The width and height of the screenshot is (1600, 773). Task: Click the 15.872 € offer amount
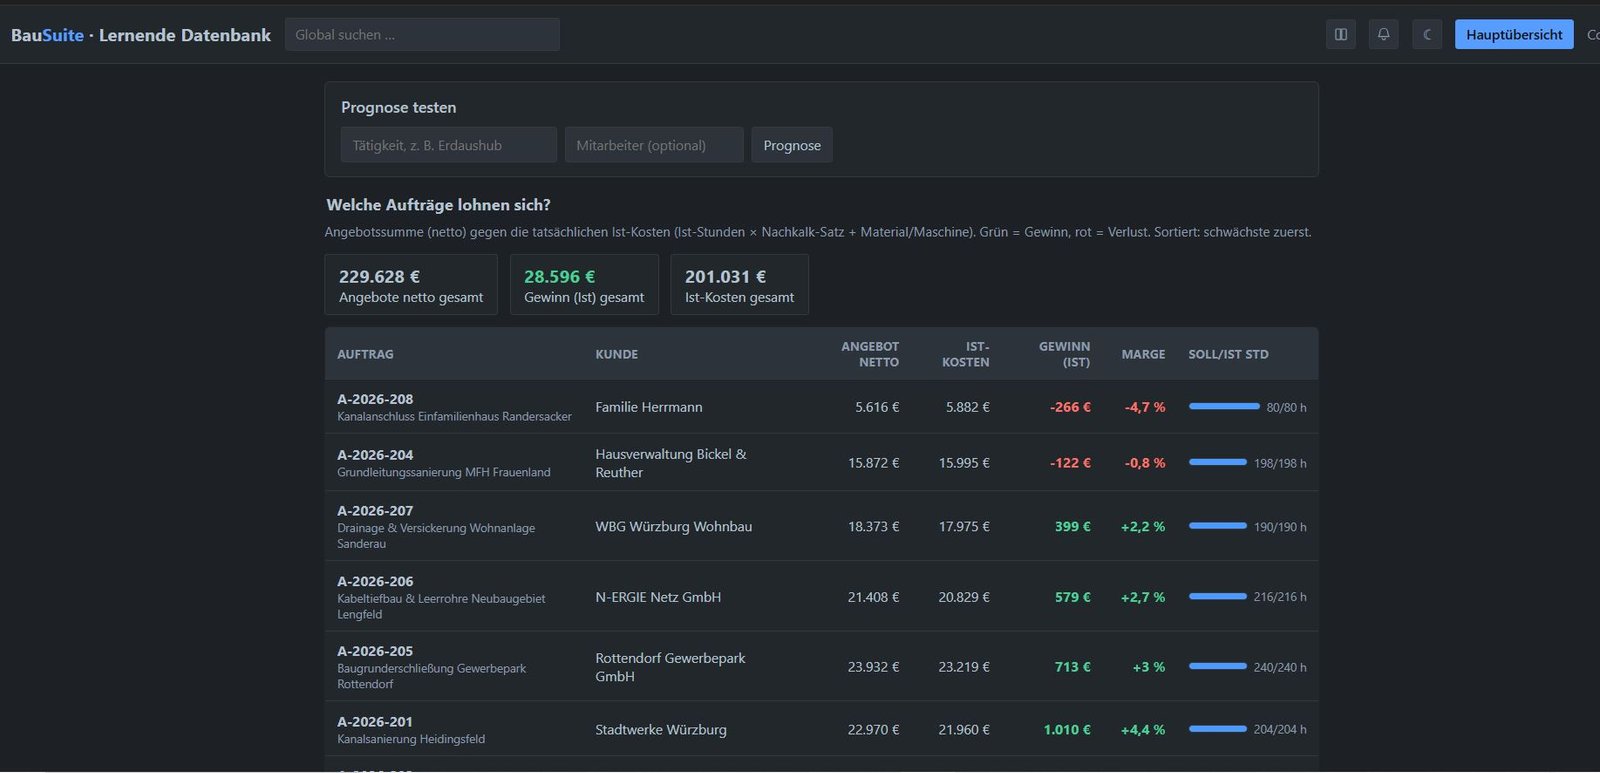tap(874, 463)
